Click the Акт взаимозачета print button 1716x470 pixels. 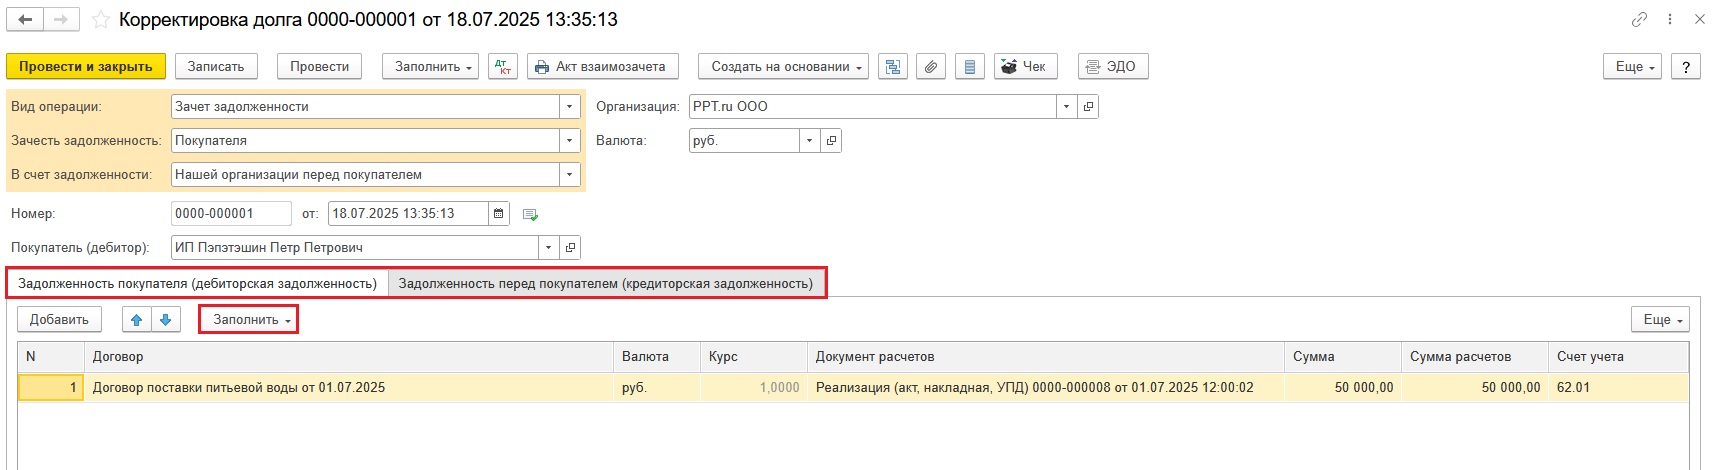point(602,67)
